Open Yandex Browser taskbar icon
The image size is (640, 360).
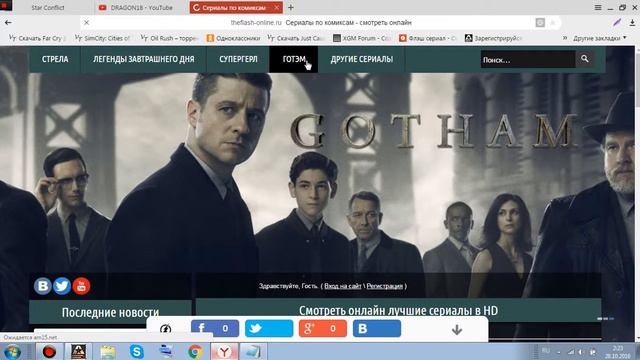tap(224, 351)
